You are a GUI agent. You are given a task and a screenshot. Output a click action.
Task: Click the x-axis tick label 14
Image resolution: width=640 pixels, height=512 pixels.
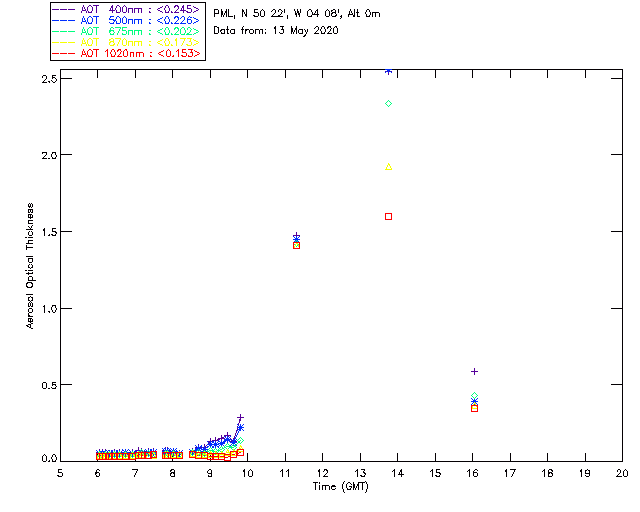[398, 473]
